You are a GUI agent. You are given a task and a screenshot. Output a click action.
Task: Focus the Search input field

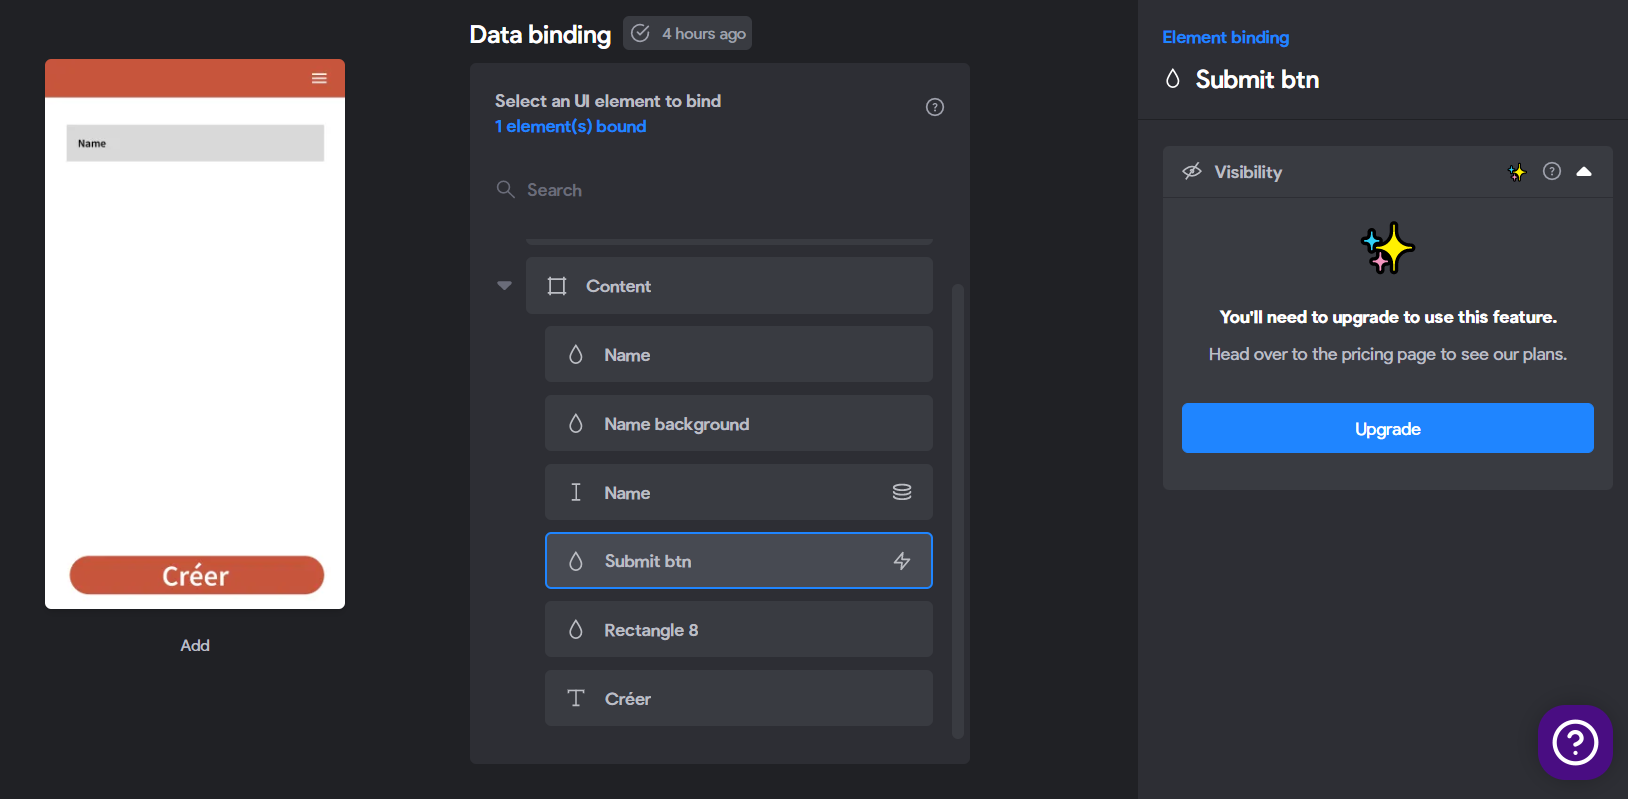tap(719, 190)
